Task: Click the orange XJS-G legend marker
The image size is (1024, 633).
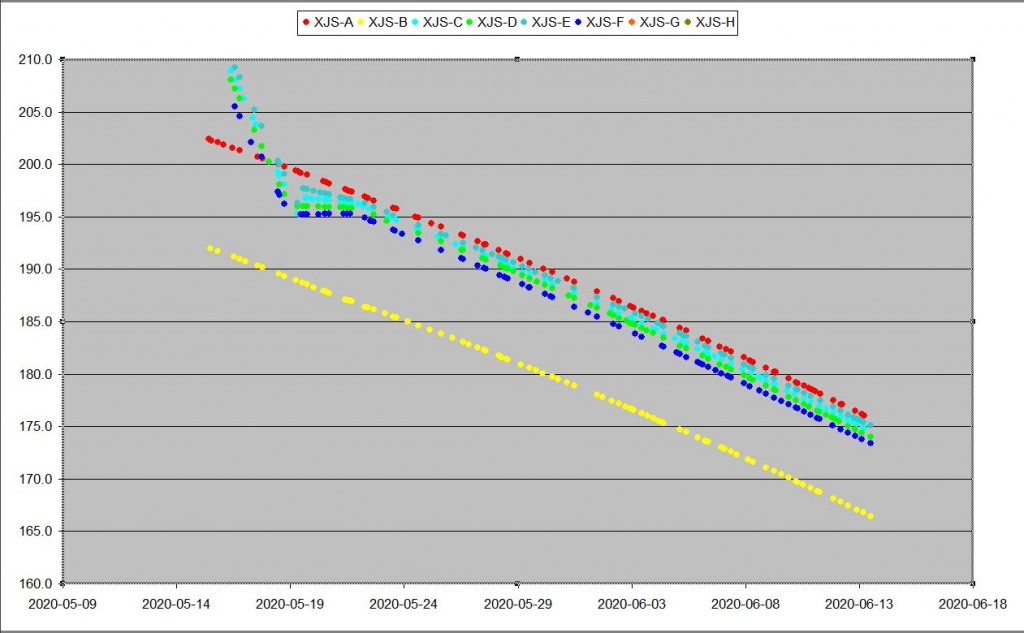Action: coord(632,22)
